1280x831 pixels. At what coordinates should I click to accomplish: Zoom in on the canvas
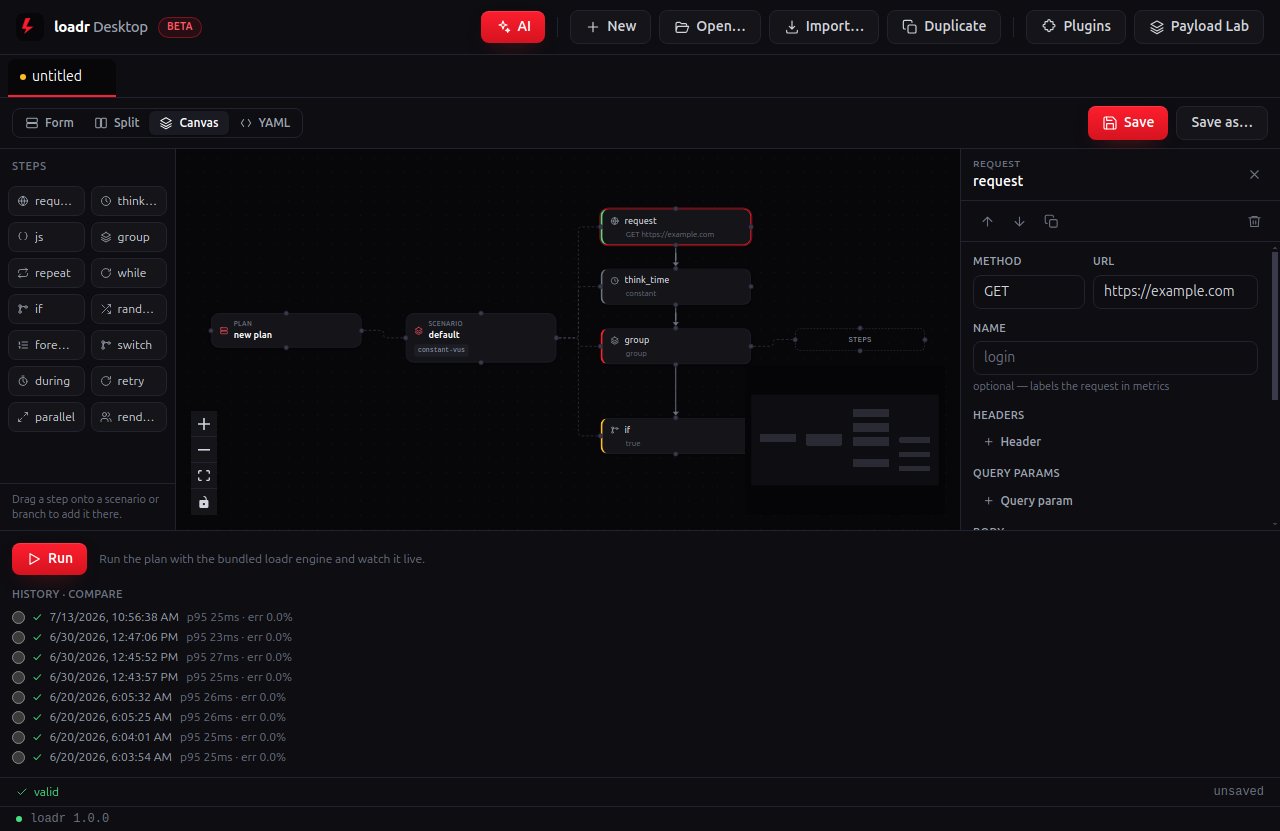pyautogui.click(x=204, y=424)
